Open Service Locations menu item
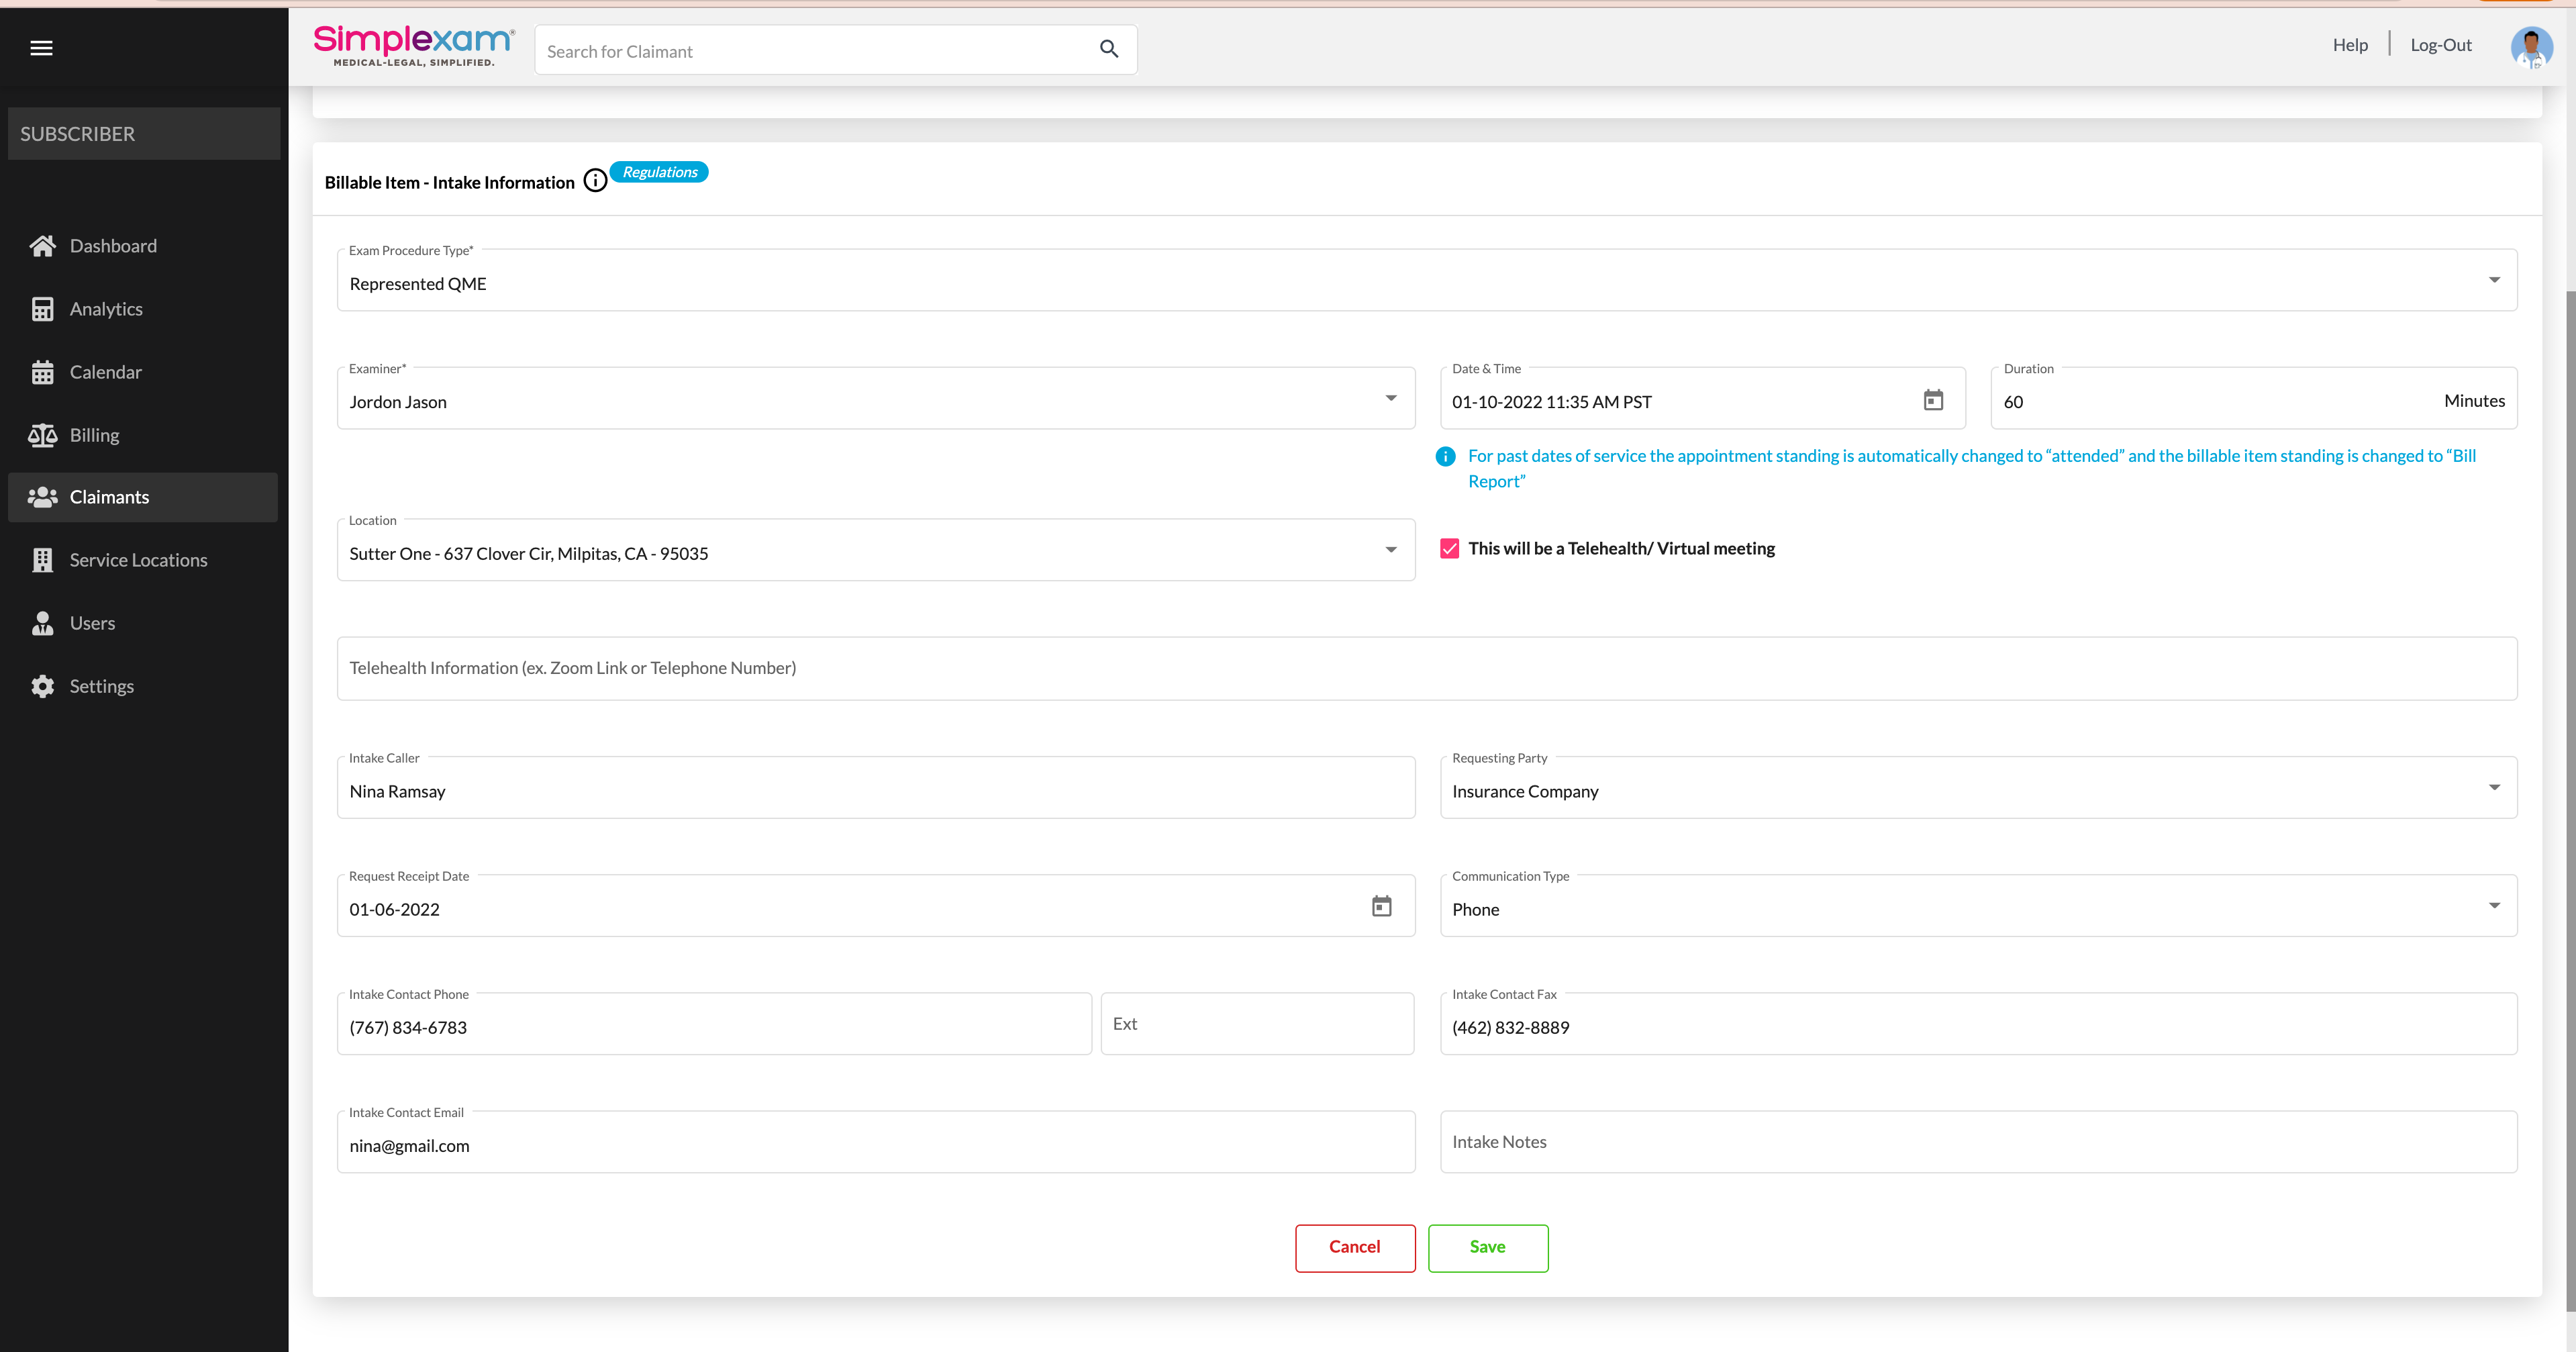 point(138,560)
